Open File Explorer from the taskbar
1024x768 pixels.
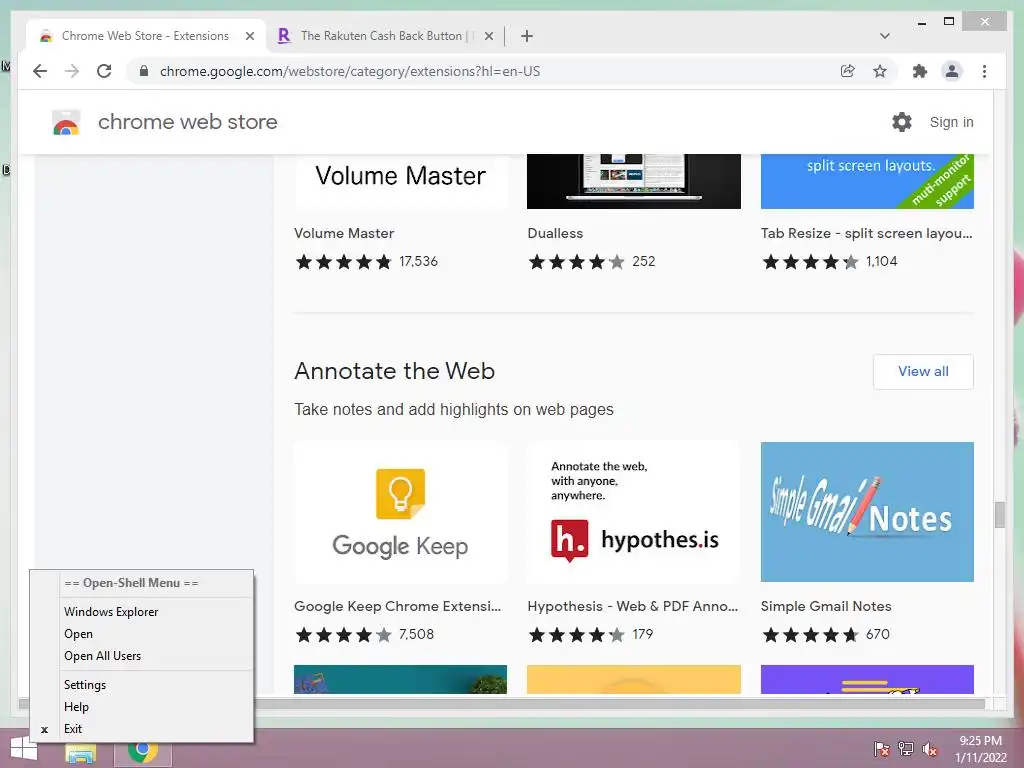click(x=81, y=752)
